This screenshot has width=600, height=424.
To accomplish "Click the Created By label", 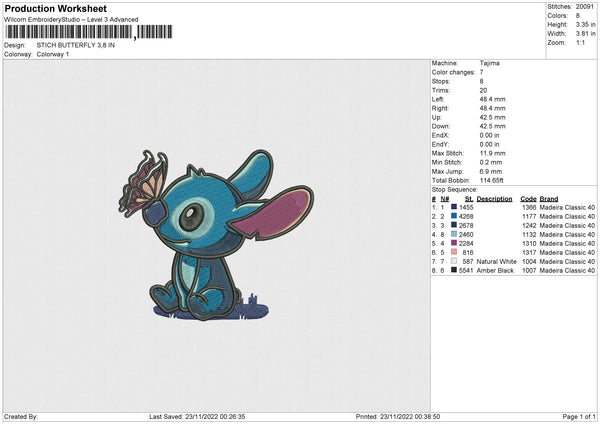I will tap(21, 417).
